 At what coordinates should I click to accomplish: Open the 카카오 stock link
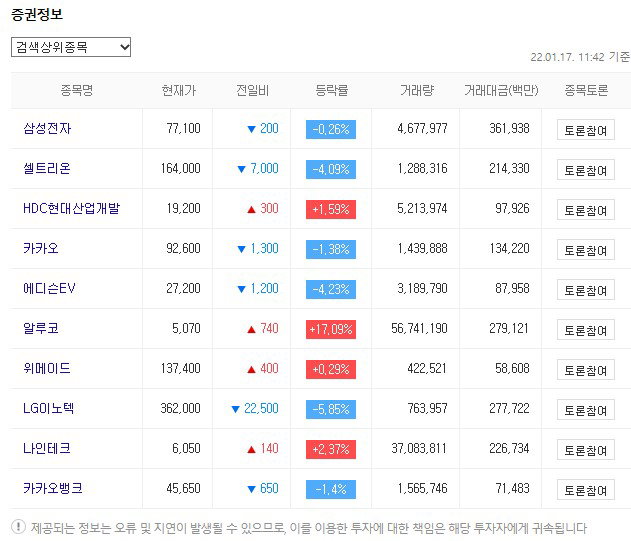point(41,248)
